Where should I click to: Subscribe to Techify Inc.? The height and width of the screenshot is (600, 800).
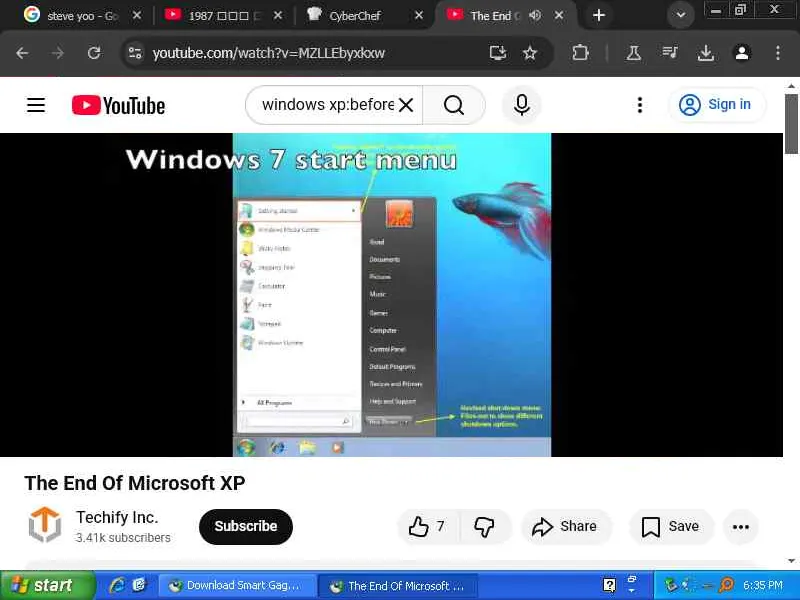pos(246,527)
